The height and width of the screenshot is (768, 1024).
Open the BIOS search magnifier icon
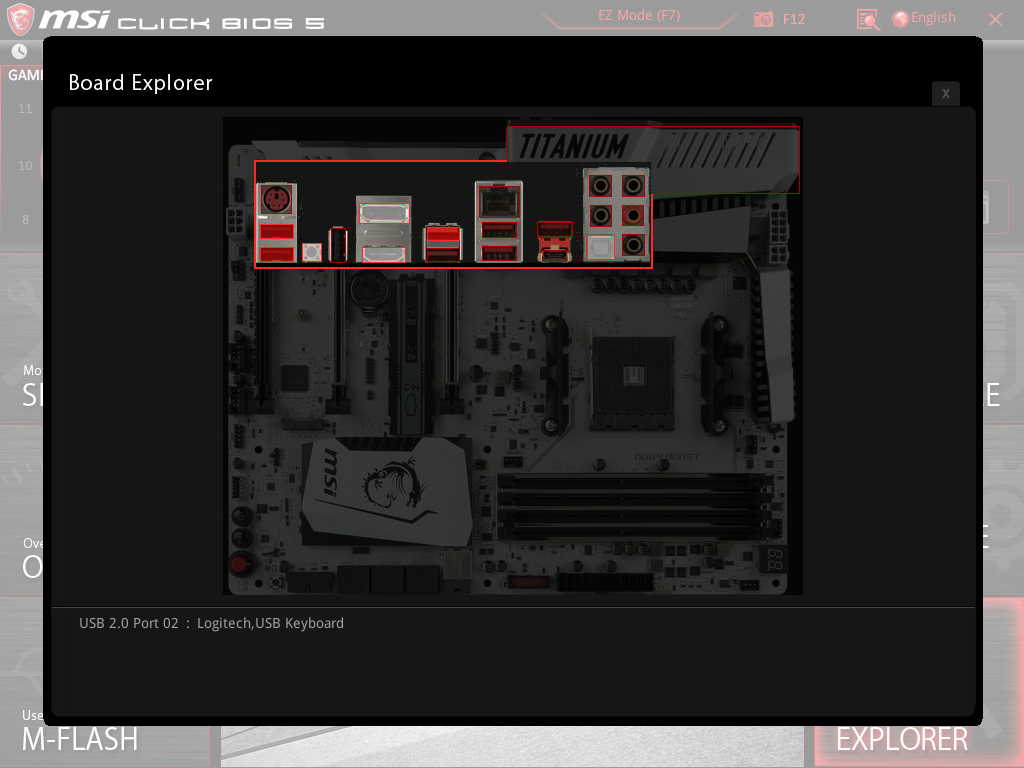tap(867, 20)
